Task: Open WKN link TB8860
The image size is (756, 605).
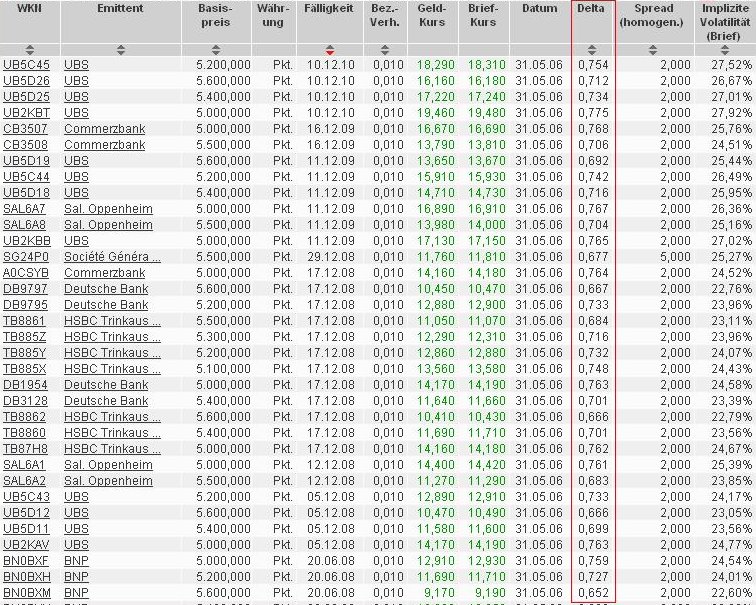Action: pyautogui.click(x=24, y=432)
